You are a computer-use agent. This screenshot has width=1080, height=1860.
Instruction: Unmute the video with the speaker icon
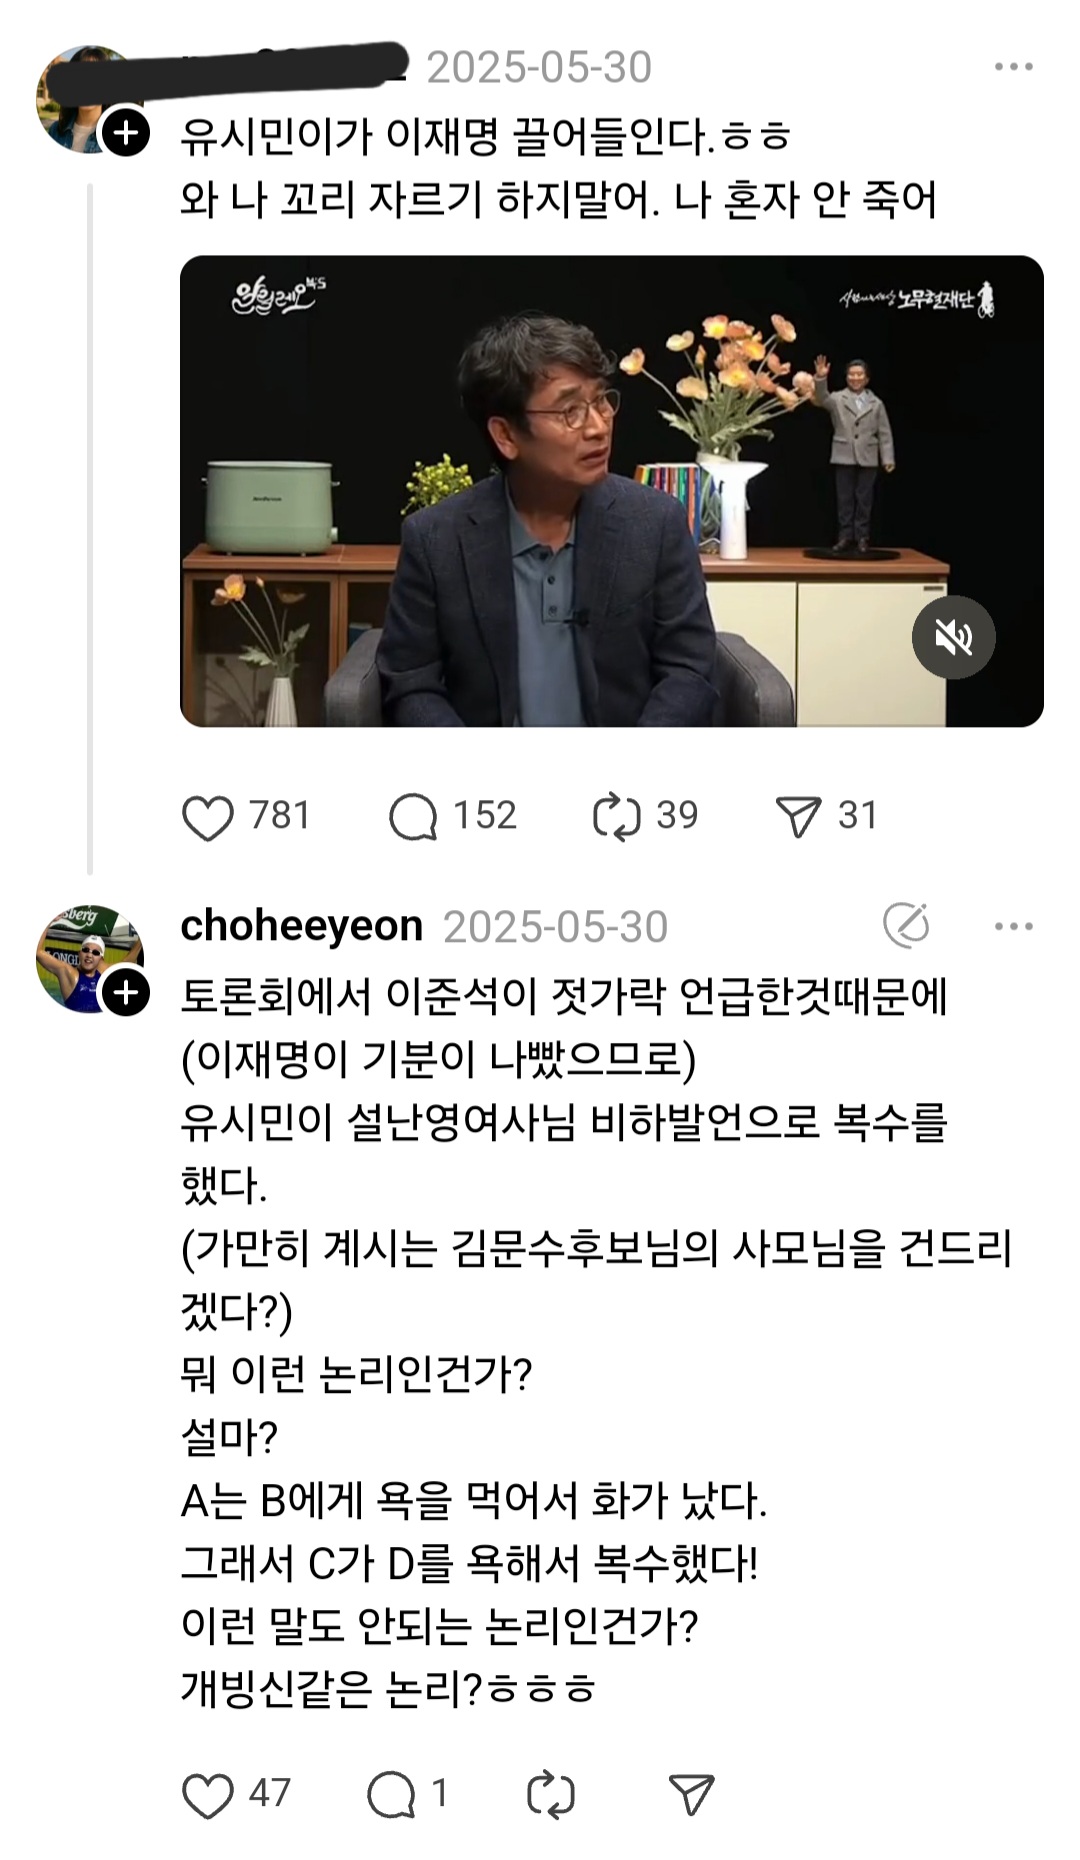953,637
